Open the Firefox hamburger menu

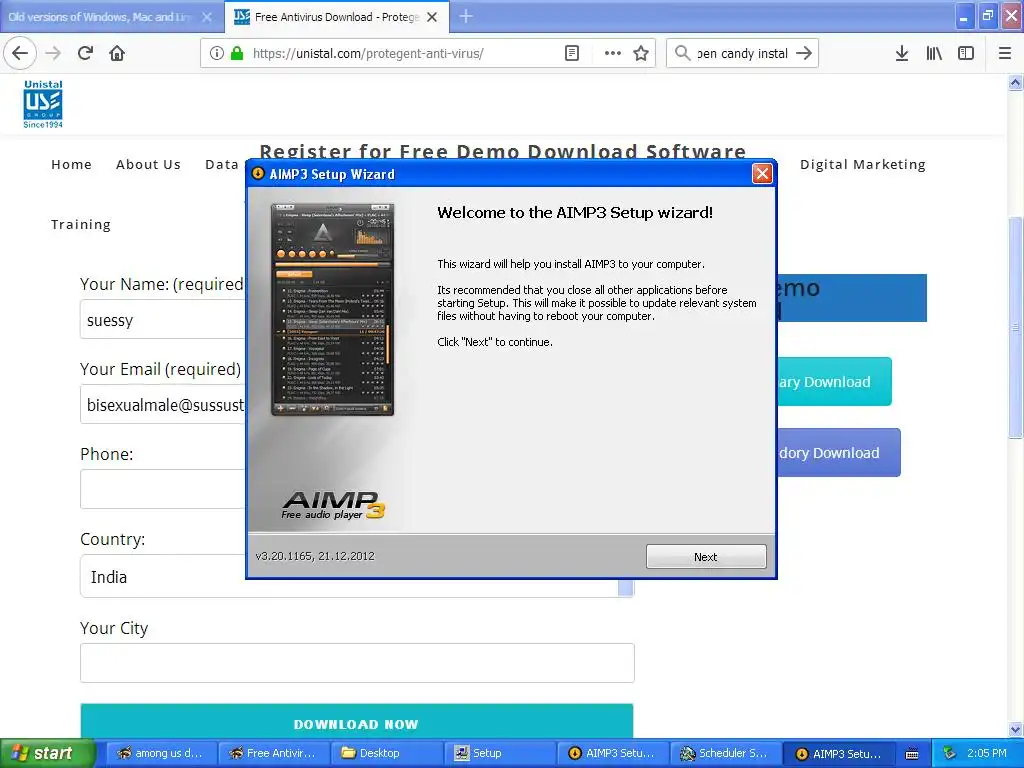(x=1005, y=53)
